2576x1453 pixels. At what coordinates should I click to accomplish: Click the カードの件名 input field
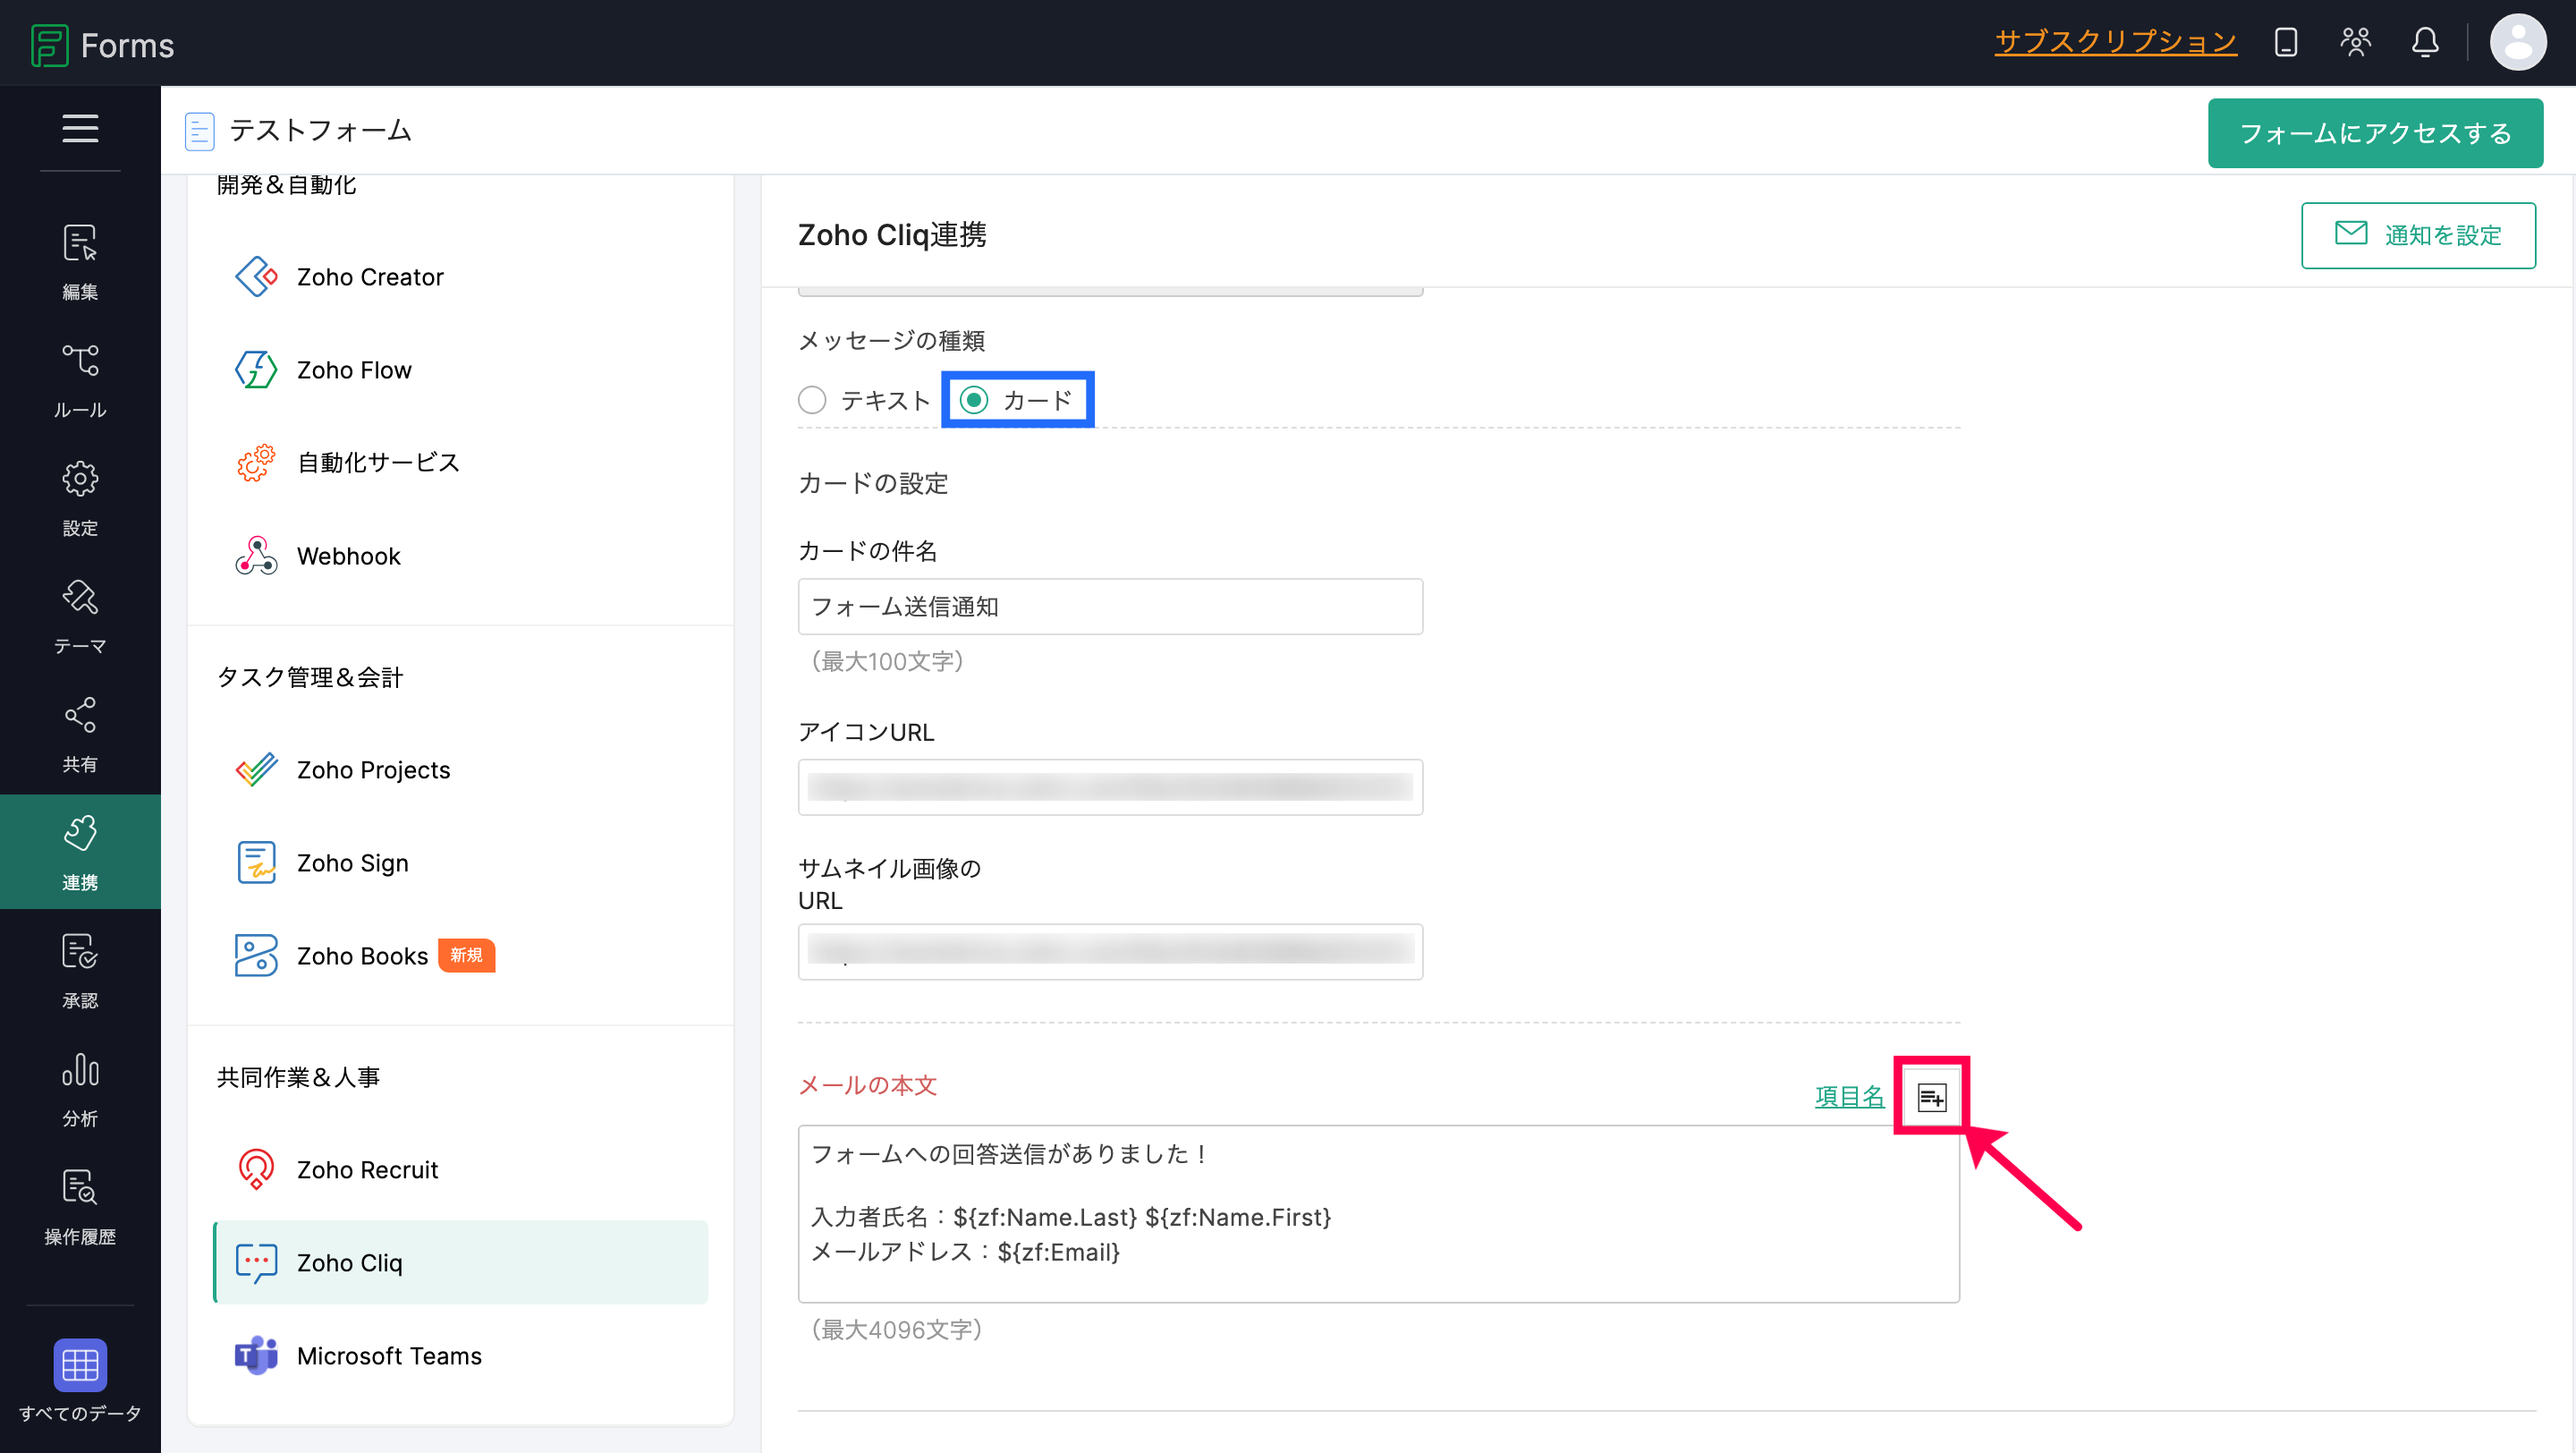1110,607
